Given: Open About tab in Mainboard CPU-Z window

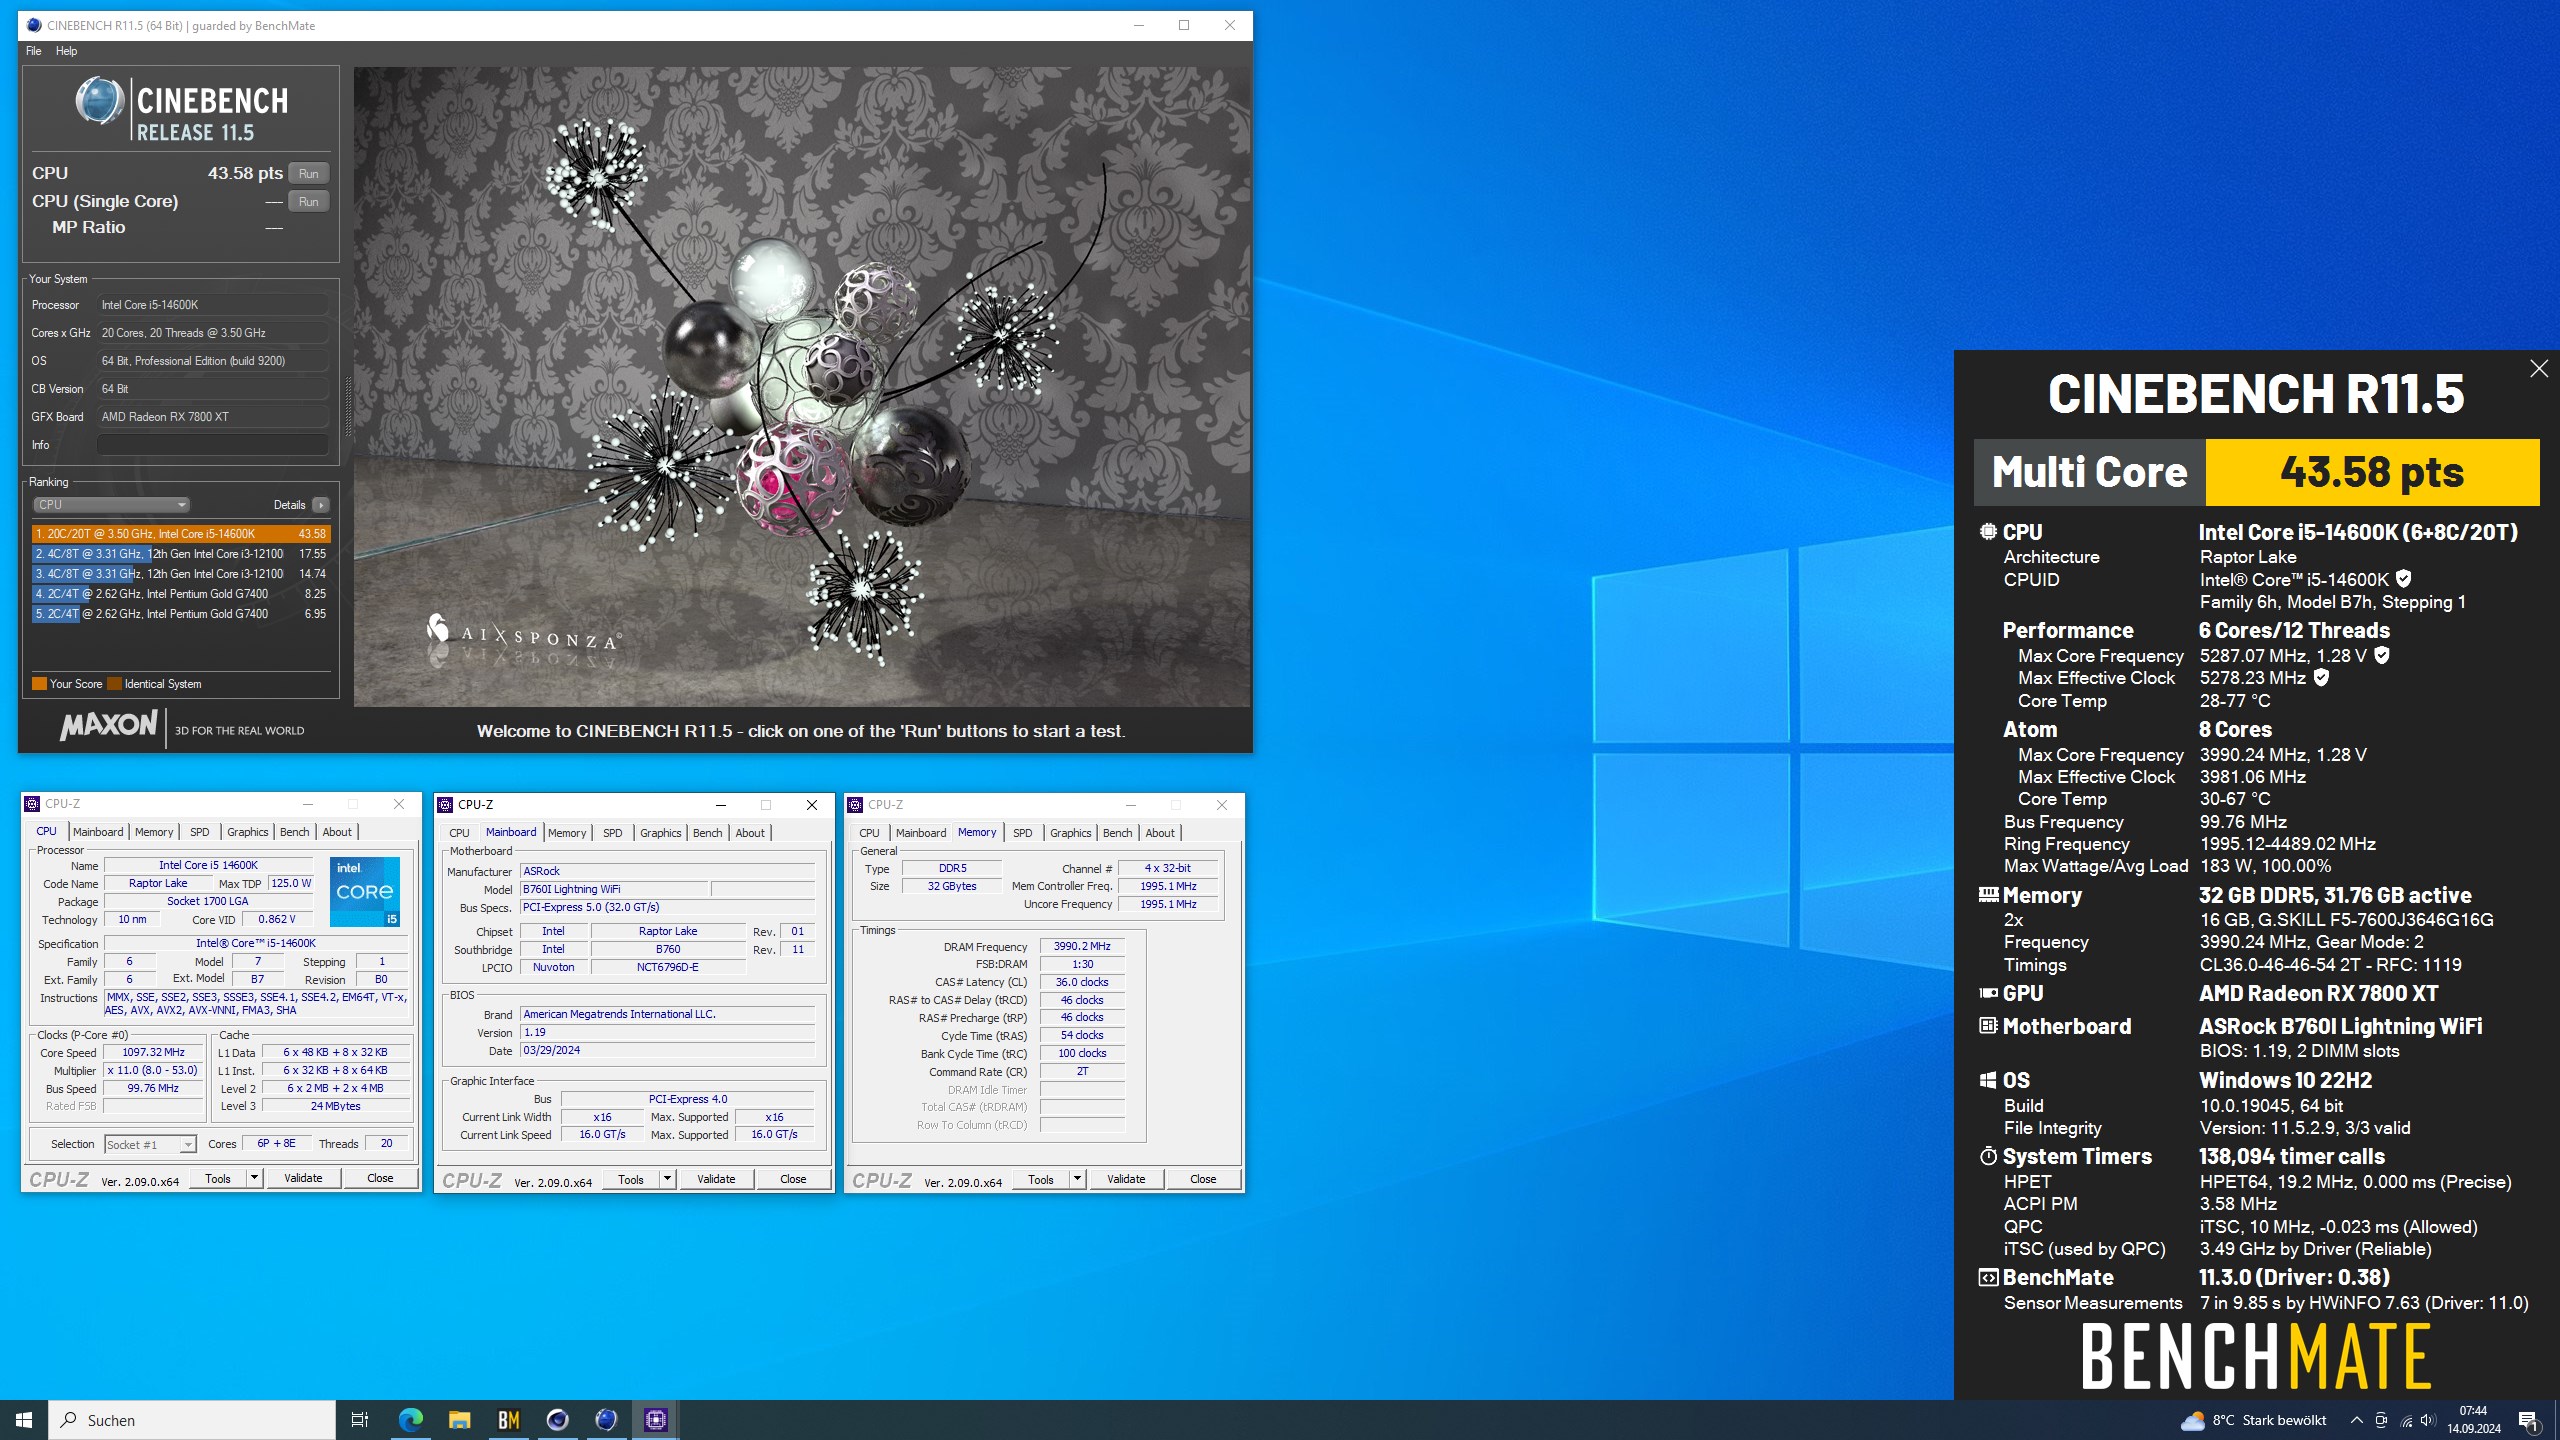Looking at the screenshot, I should [750, 833].
